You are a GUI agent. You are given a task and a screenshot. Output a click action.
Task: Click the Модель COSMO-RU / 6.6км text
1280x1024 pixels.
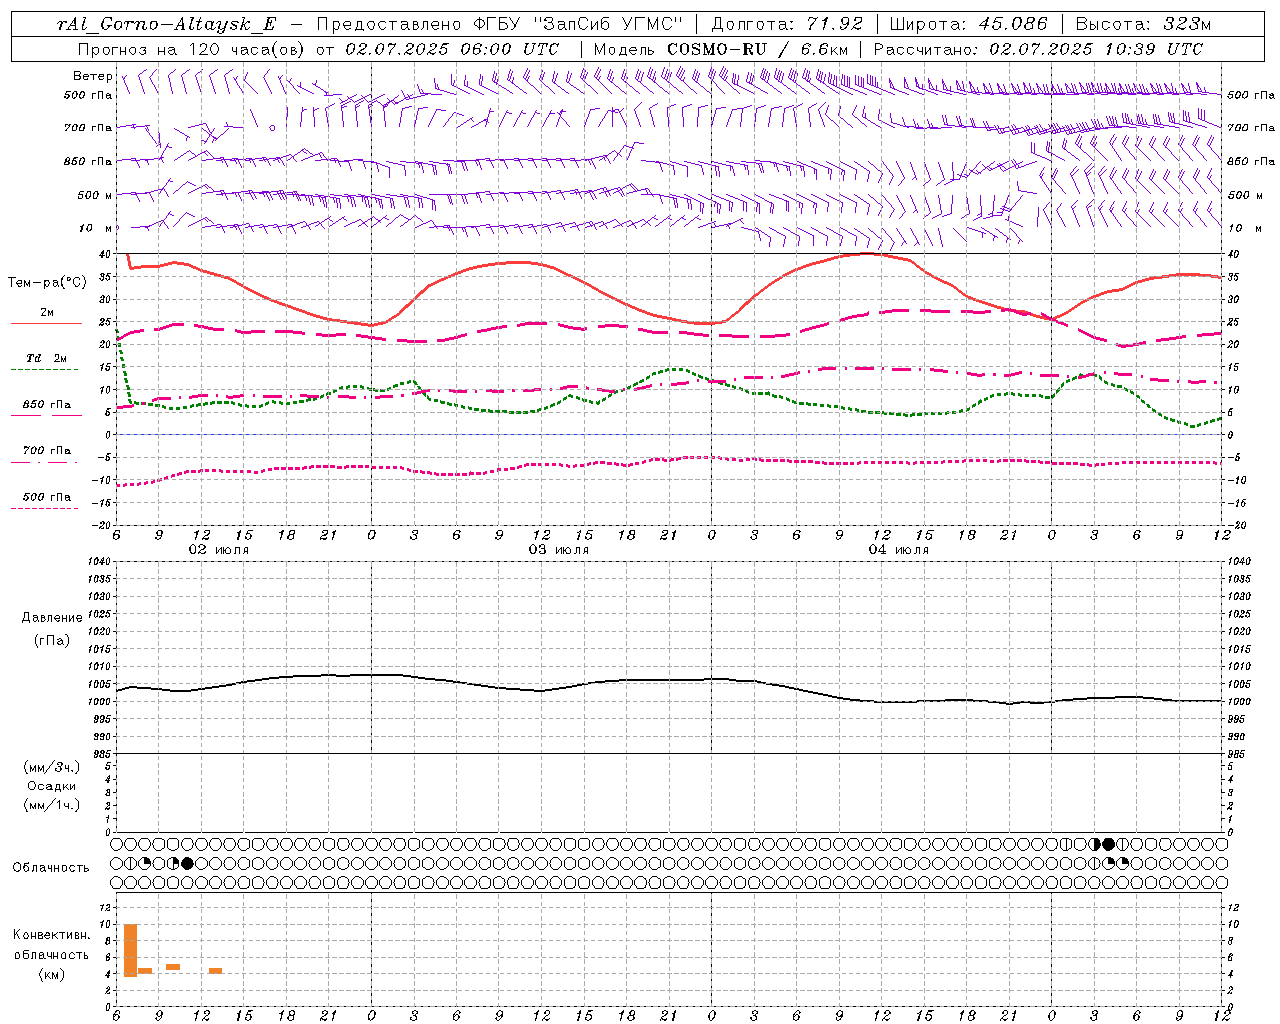coord(721,49)
